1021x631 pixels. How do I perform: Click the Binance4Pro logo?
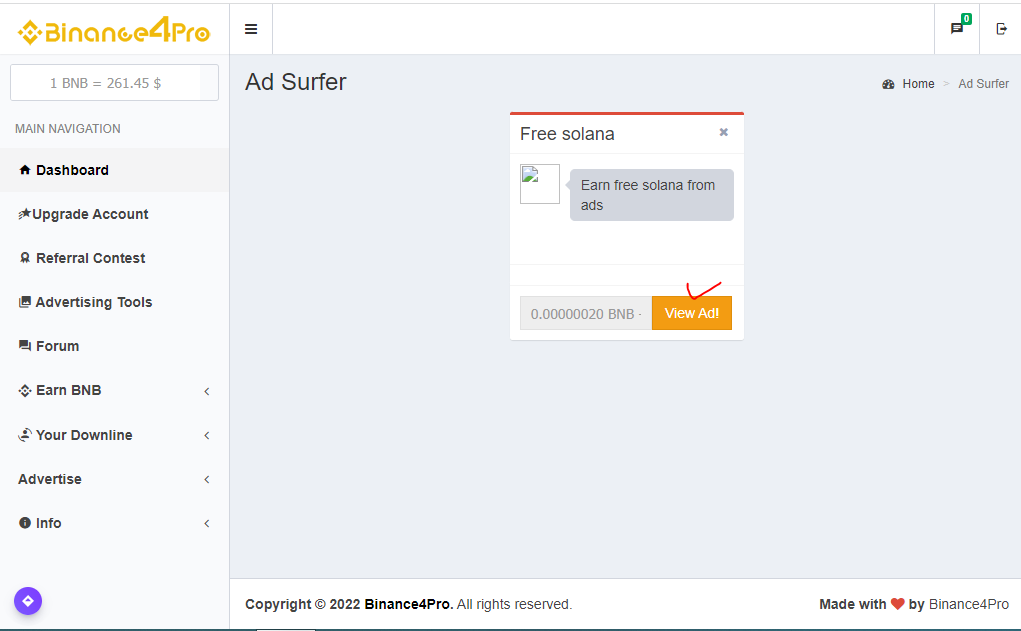114,32
